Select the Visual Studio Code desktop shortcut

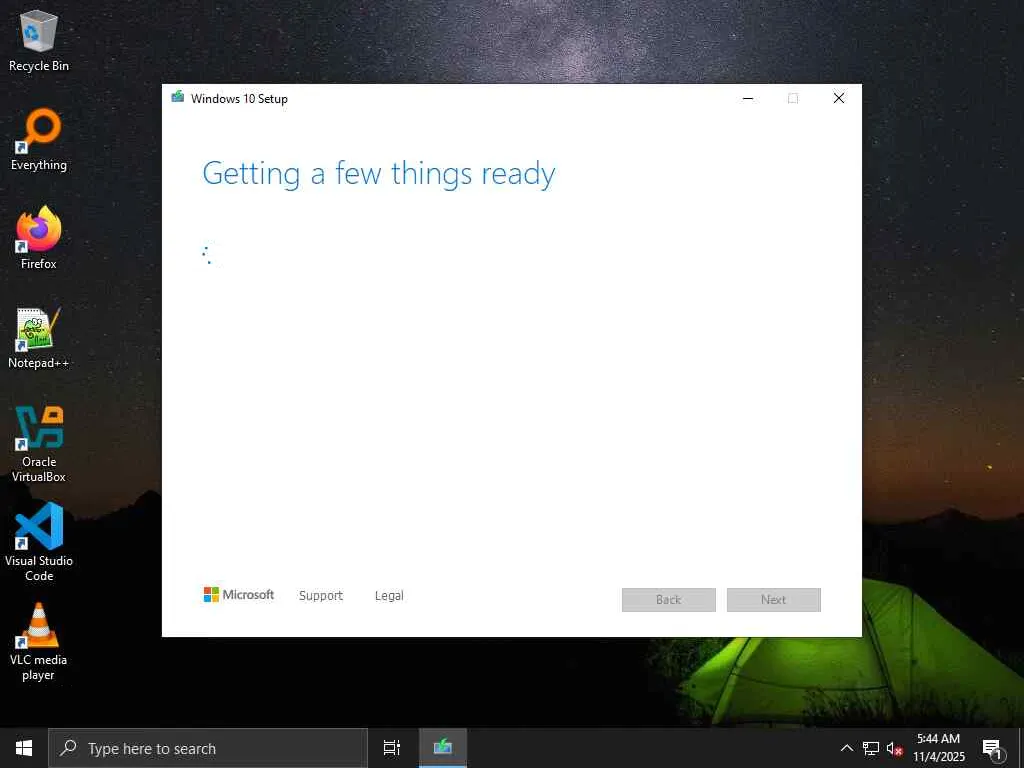pos(39,542)
